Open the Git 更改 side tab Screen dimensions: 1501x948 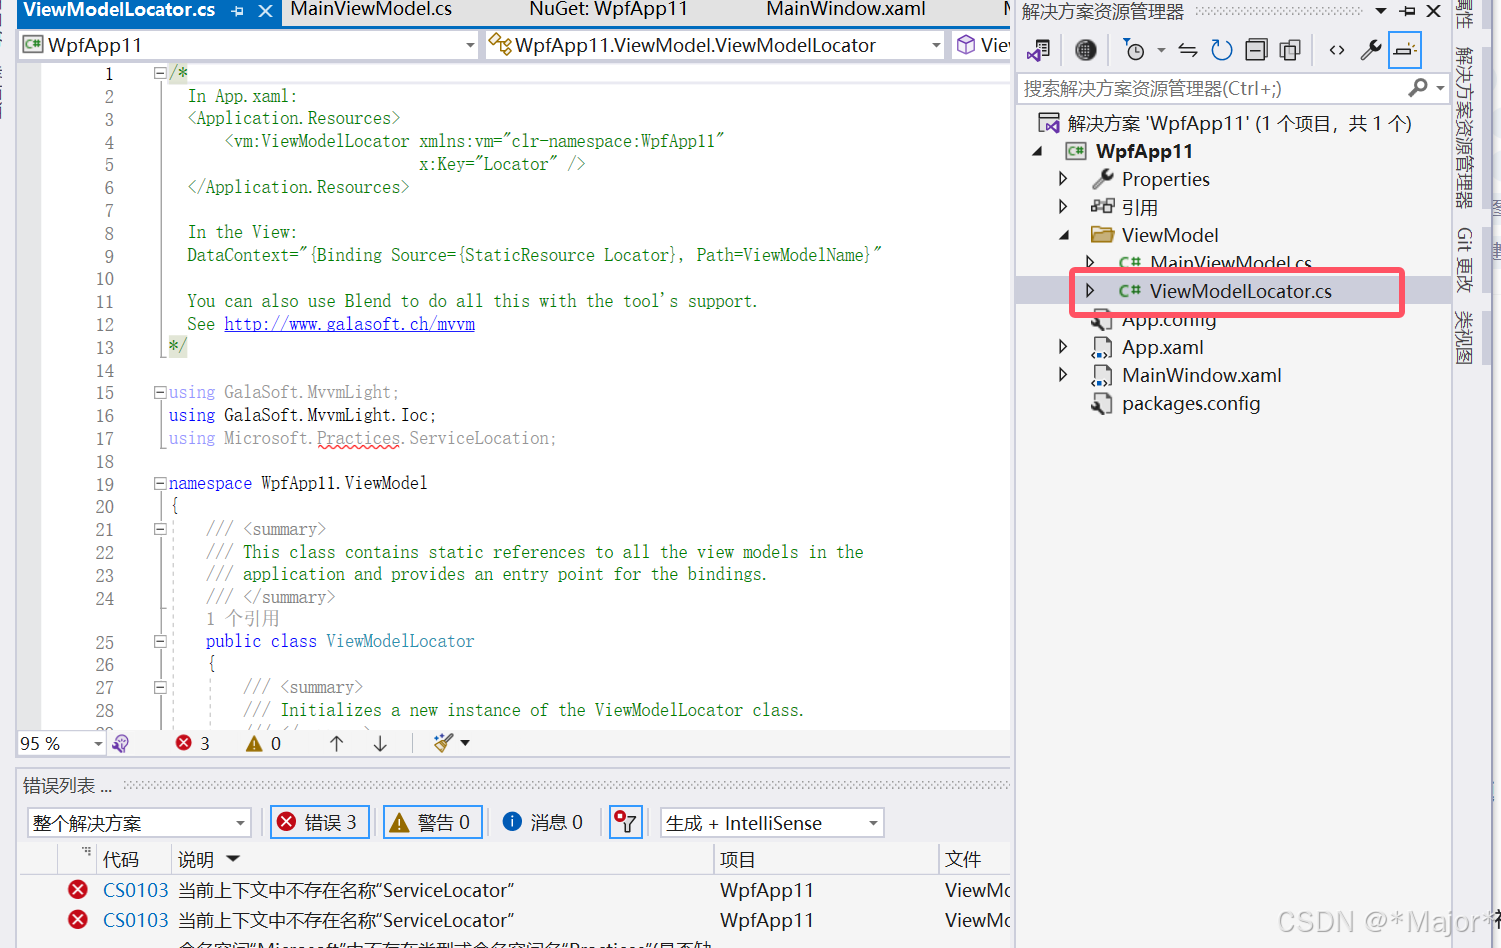pyautogui.click(x=1464, y=260)
